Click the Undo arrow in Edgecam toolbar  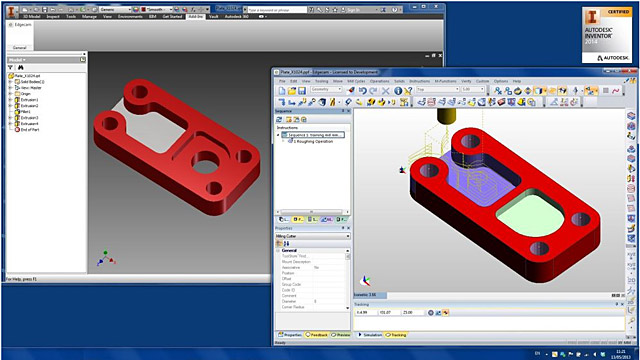click(362, 91)
